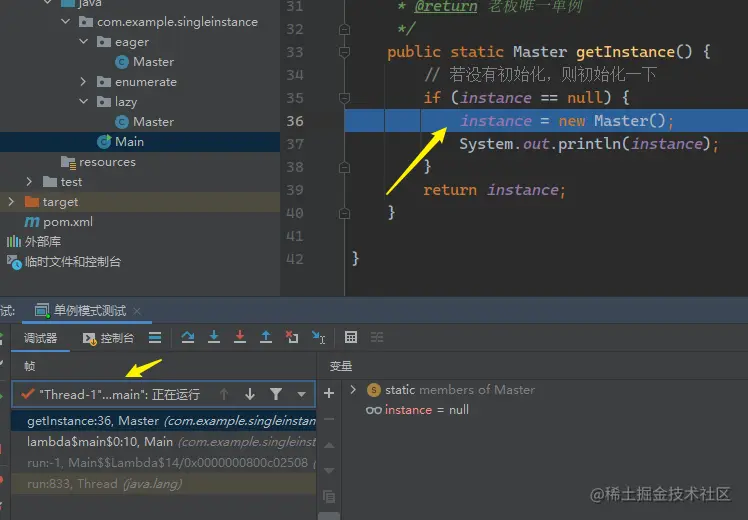Click the Show Execution Point lines icon
This screenshot has height=520, width=748.
tap(155, 337)
